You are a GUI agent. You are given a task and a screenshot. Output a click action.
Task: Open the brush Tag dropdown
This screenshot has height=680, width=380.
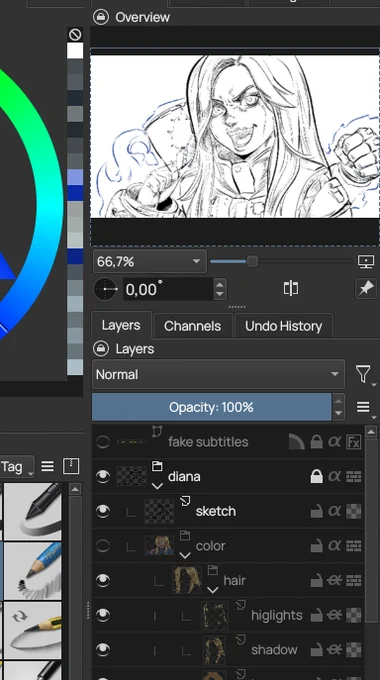pyautogui.click(x=16, y=467)
